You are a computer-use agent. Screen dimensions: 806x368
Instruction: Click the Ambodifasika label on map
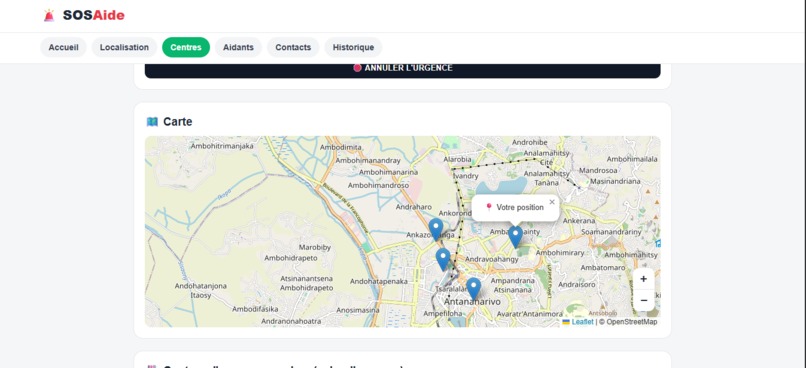(255, 309)
